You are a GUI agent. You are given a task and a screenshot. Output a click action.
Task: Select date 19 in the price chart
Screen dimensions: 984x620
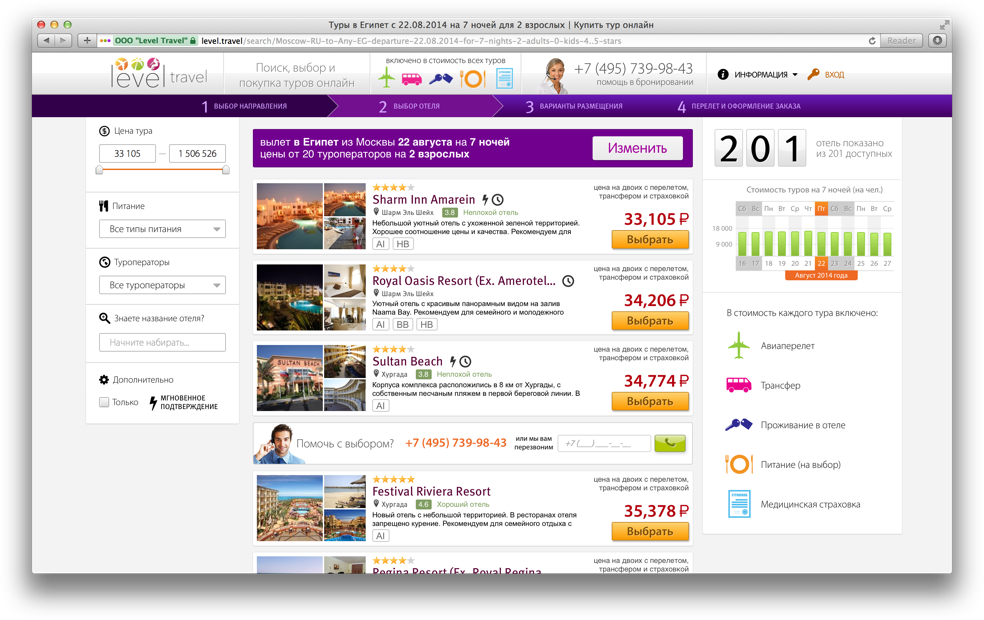click(x=782, y=264)
